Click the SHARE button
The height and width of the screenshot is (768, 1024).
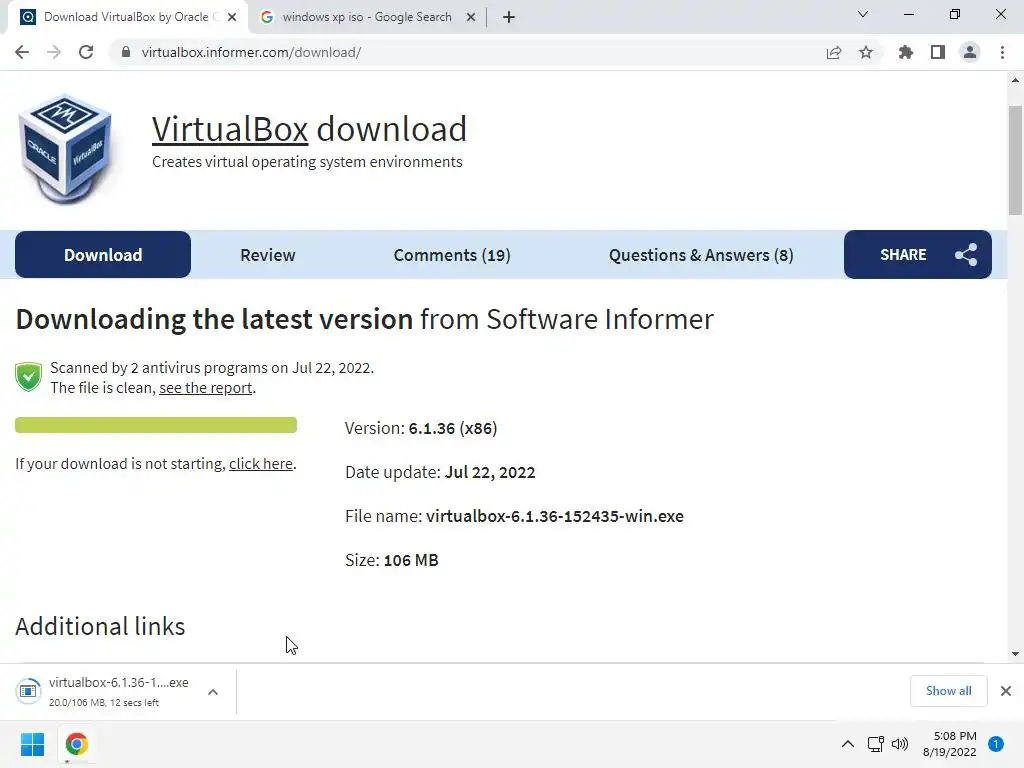click(x=918, y=255)
